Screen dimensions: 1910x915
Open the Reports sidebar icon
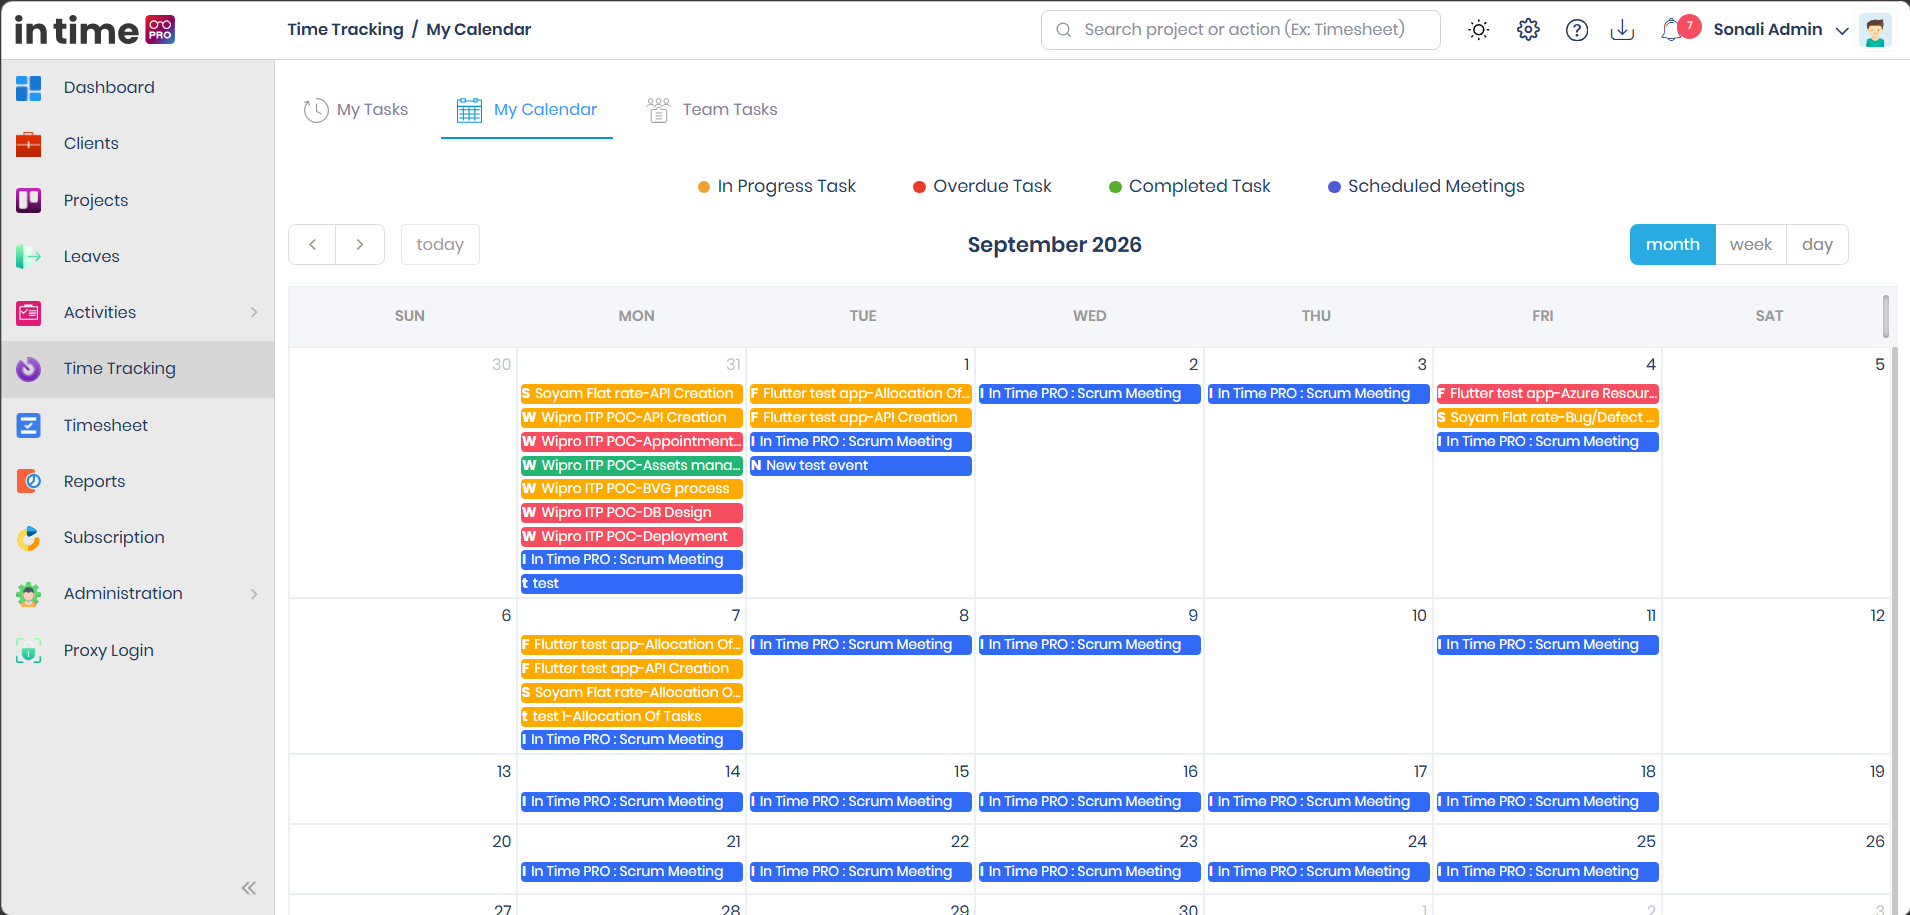pos(28,481)
